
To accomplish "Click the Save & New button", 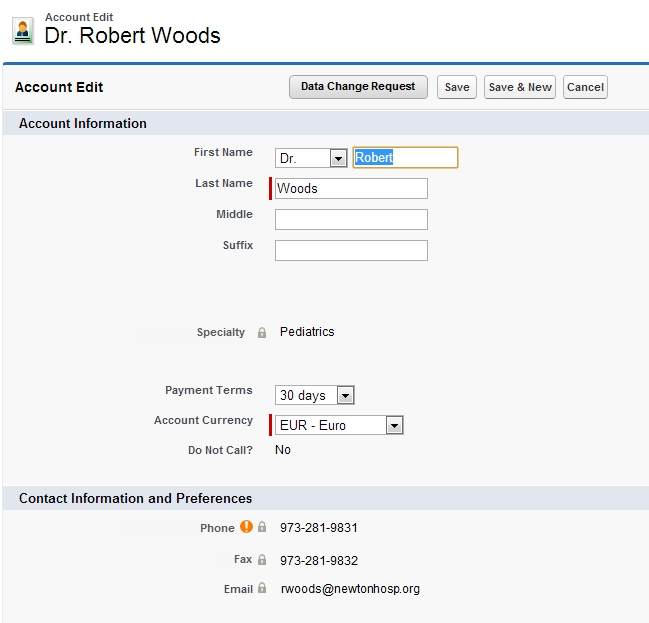I will (x=519, y=87).
